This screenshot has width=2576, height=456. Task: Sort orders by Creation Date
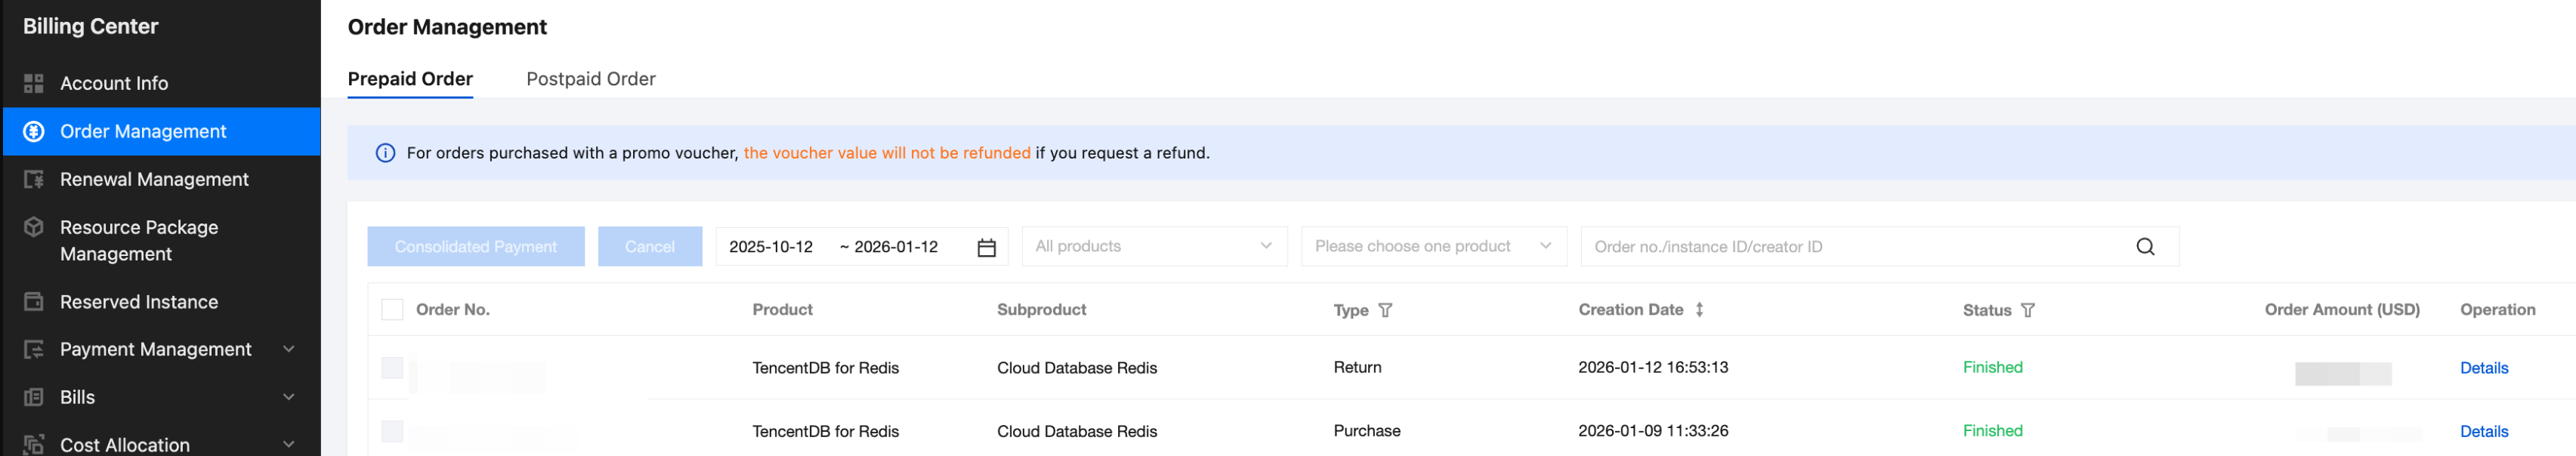(x=1699, y=310)
